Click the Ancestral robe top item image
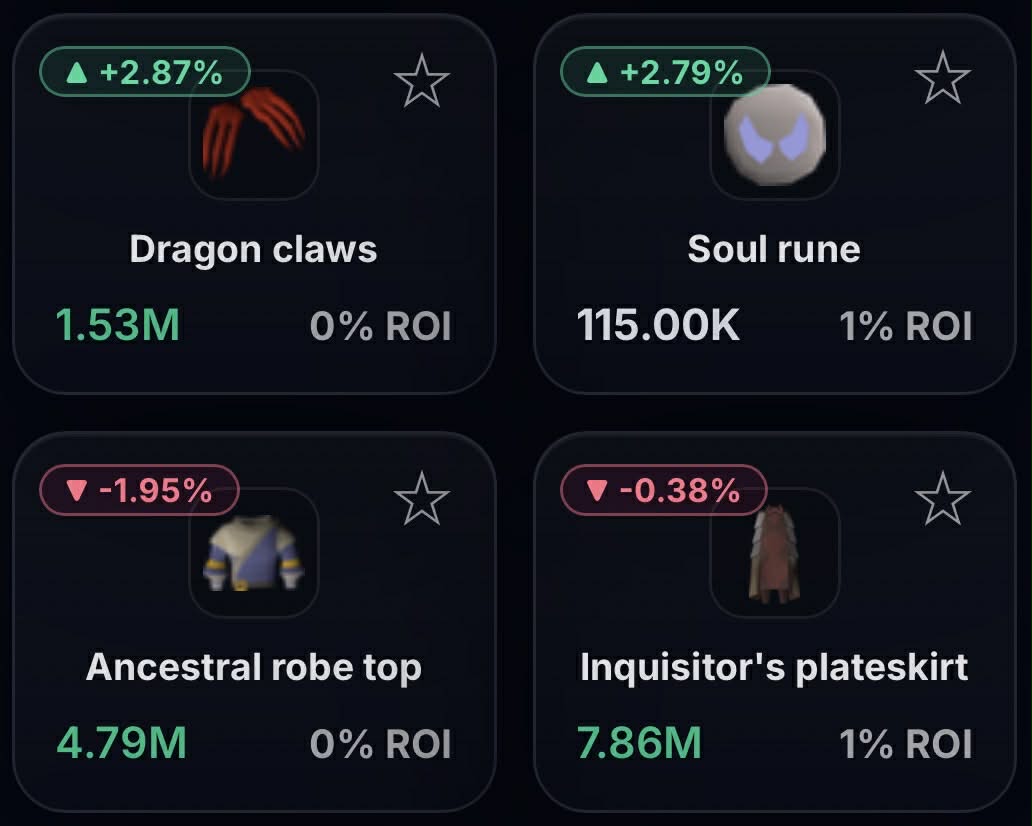The image size is (1032, 826). coord(254,553)
